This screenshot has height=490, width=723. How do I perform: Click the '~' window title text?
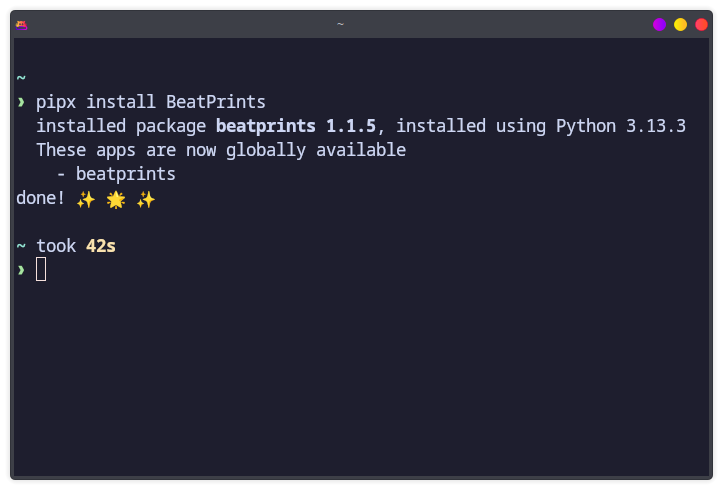tap(340, 24)
